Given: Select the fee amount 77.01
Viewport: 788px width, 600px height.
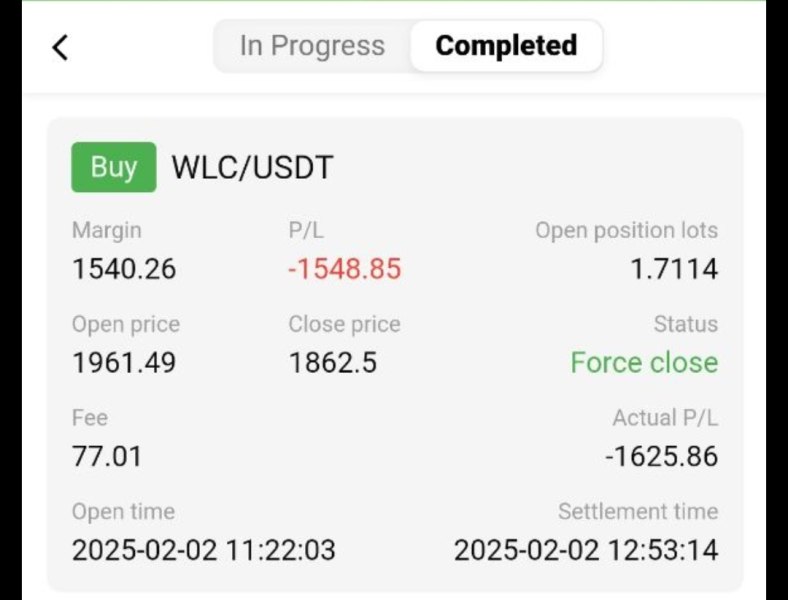Looking at the screenshot, I should [x=107, y=457].
